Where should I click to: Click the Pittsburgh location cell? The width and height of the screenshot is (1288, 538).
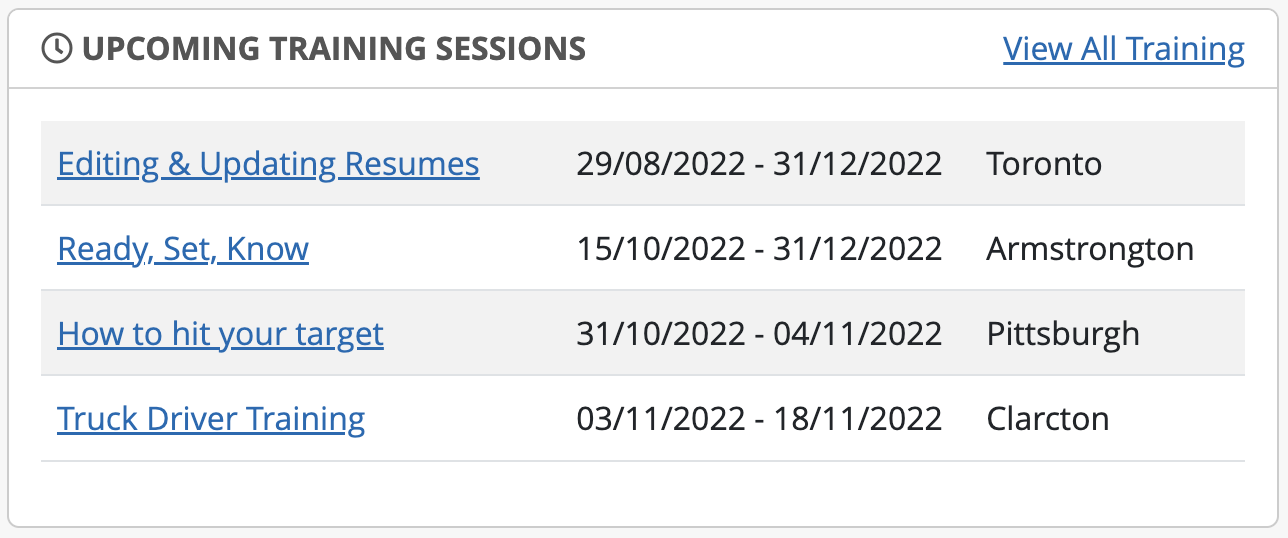click(x=1063, y=333)
